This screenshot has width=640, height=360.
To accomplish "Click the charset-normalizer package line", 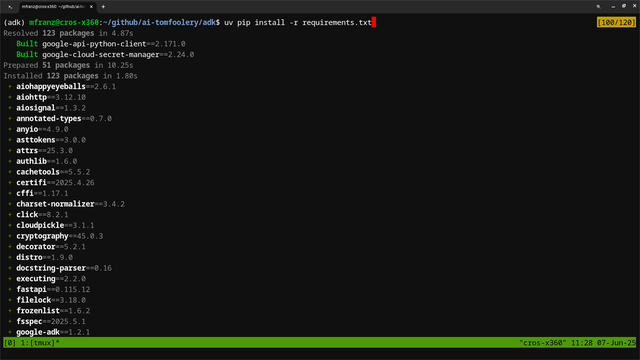I will pos(67,204).
